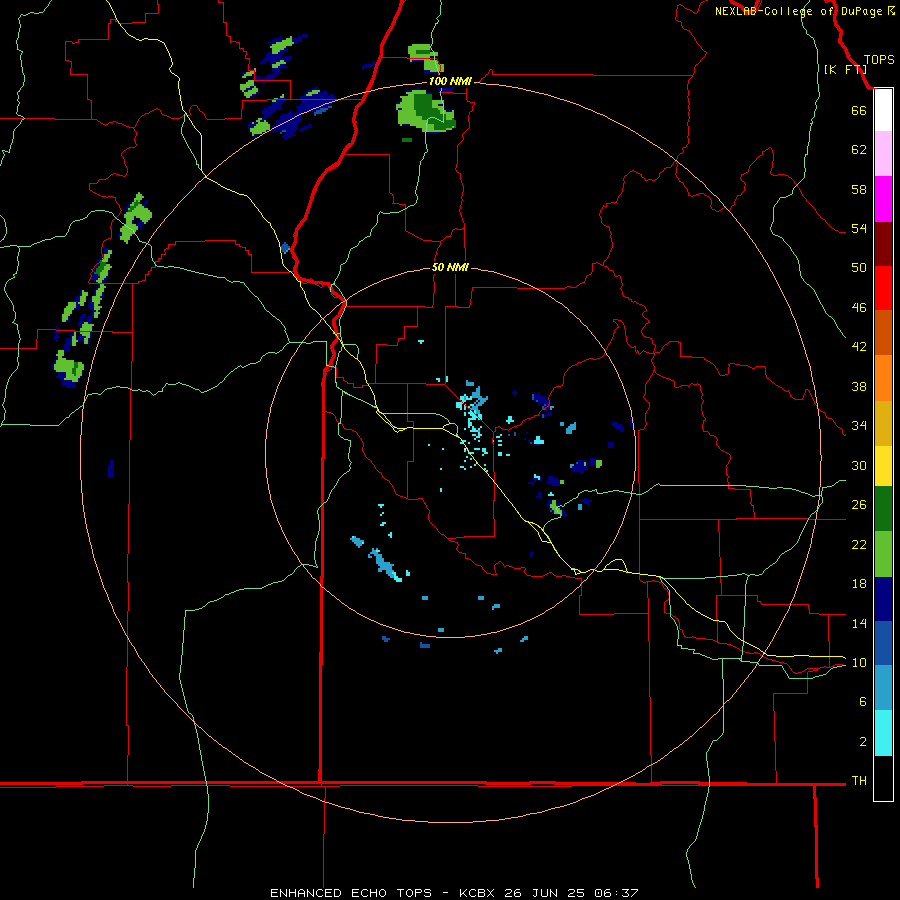Click the legend value 54
The image size is (900, 900).
[859, 228]
